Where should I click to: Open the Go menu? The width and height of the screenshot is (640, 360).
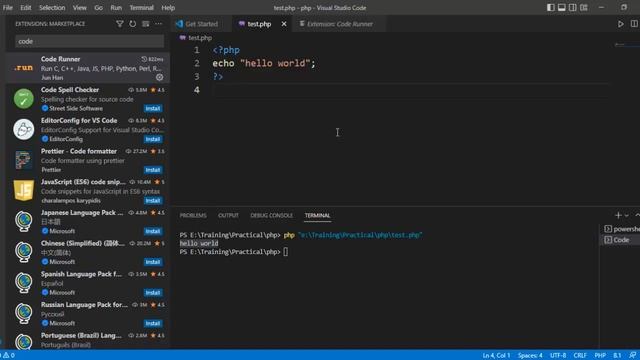pos(98,7)
